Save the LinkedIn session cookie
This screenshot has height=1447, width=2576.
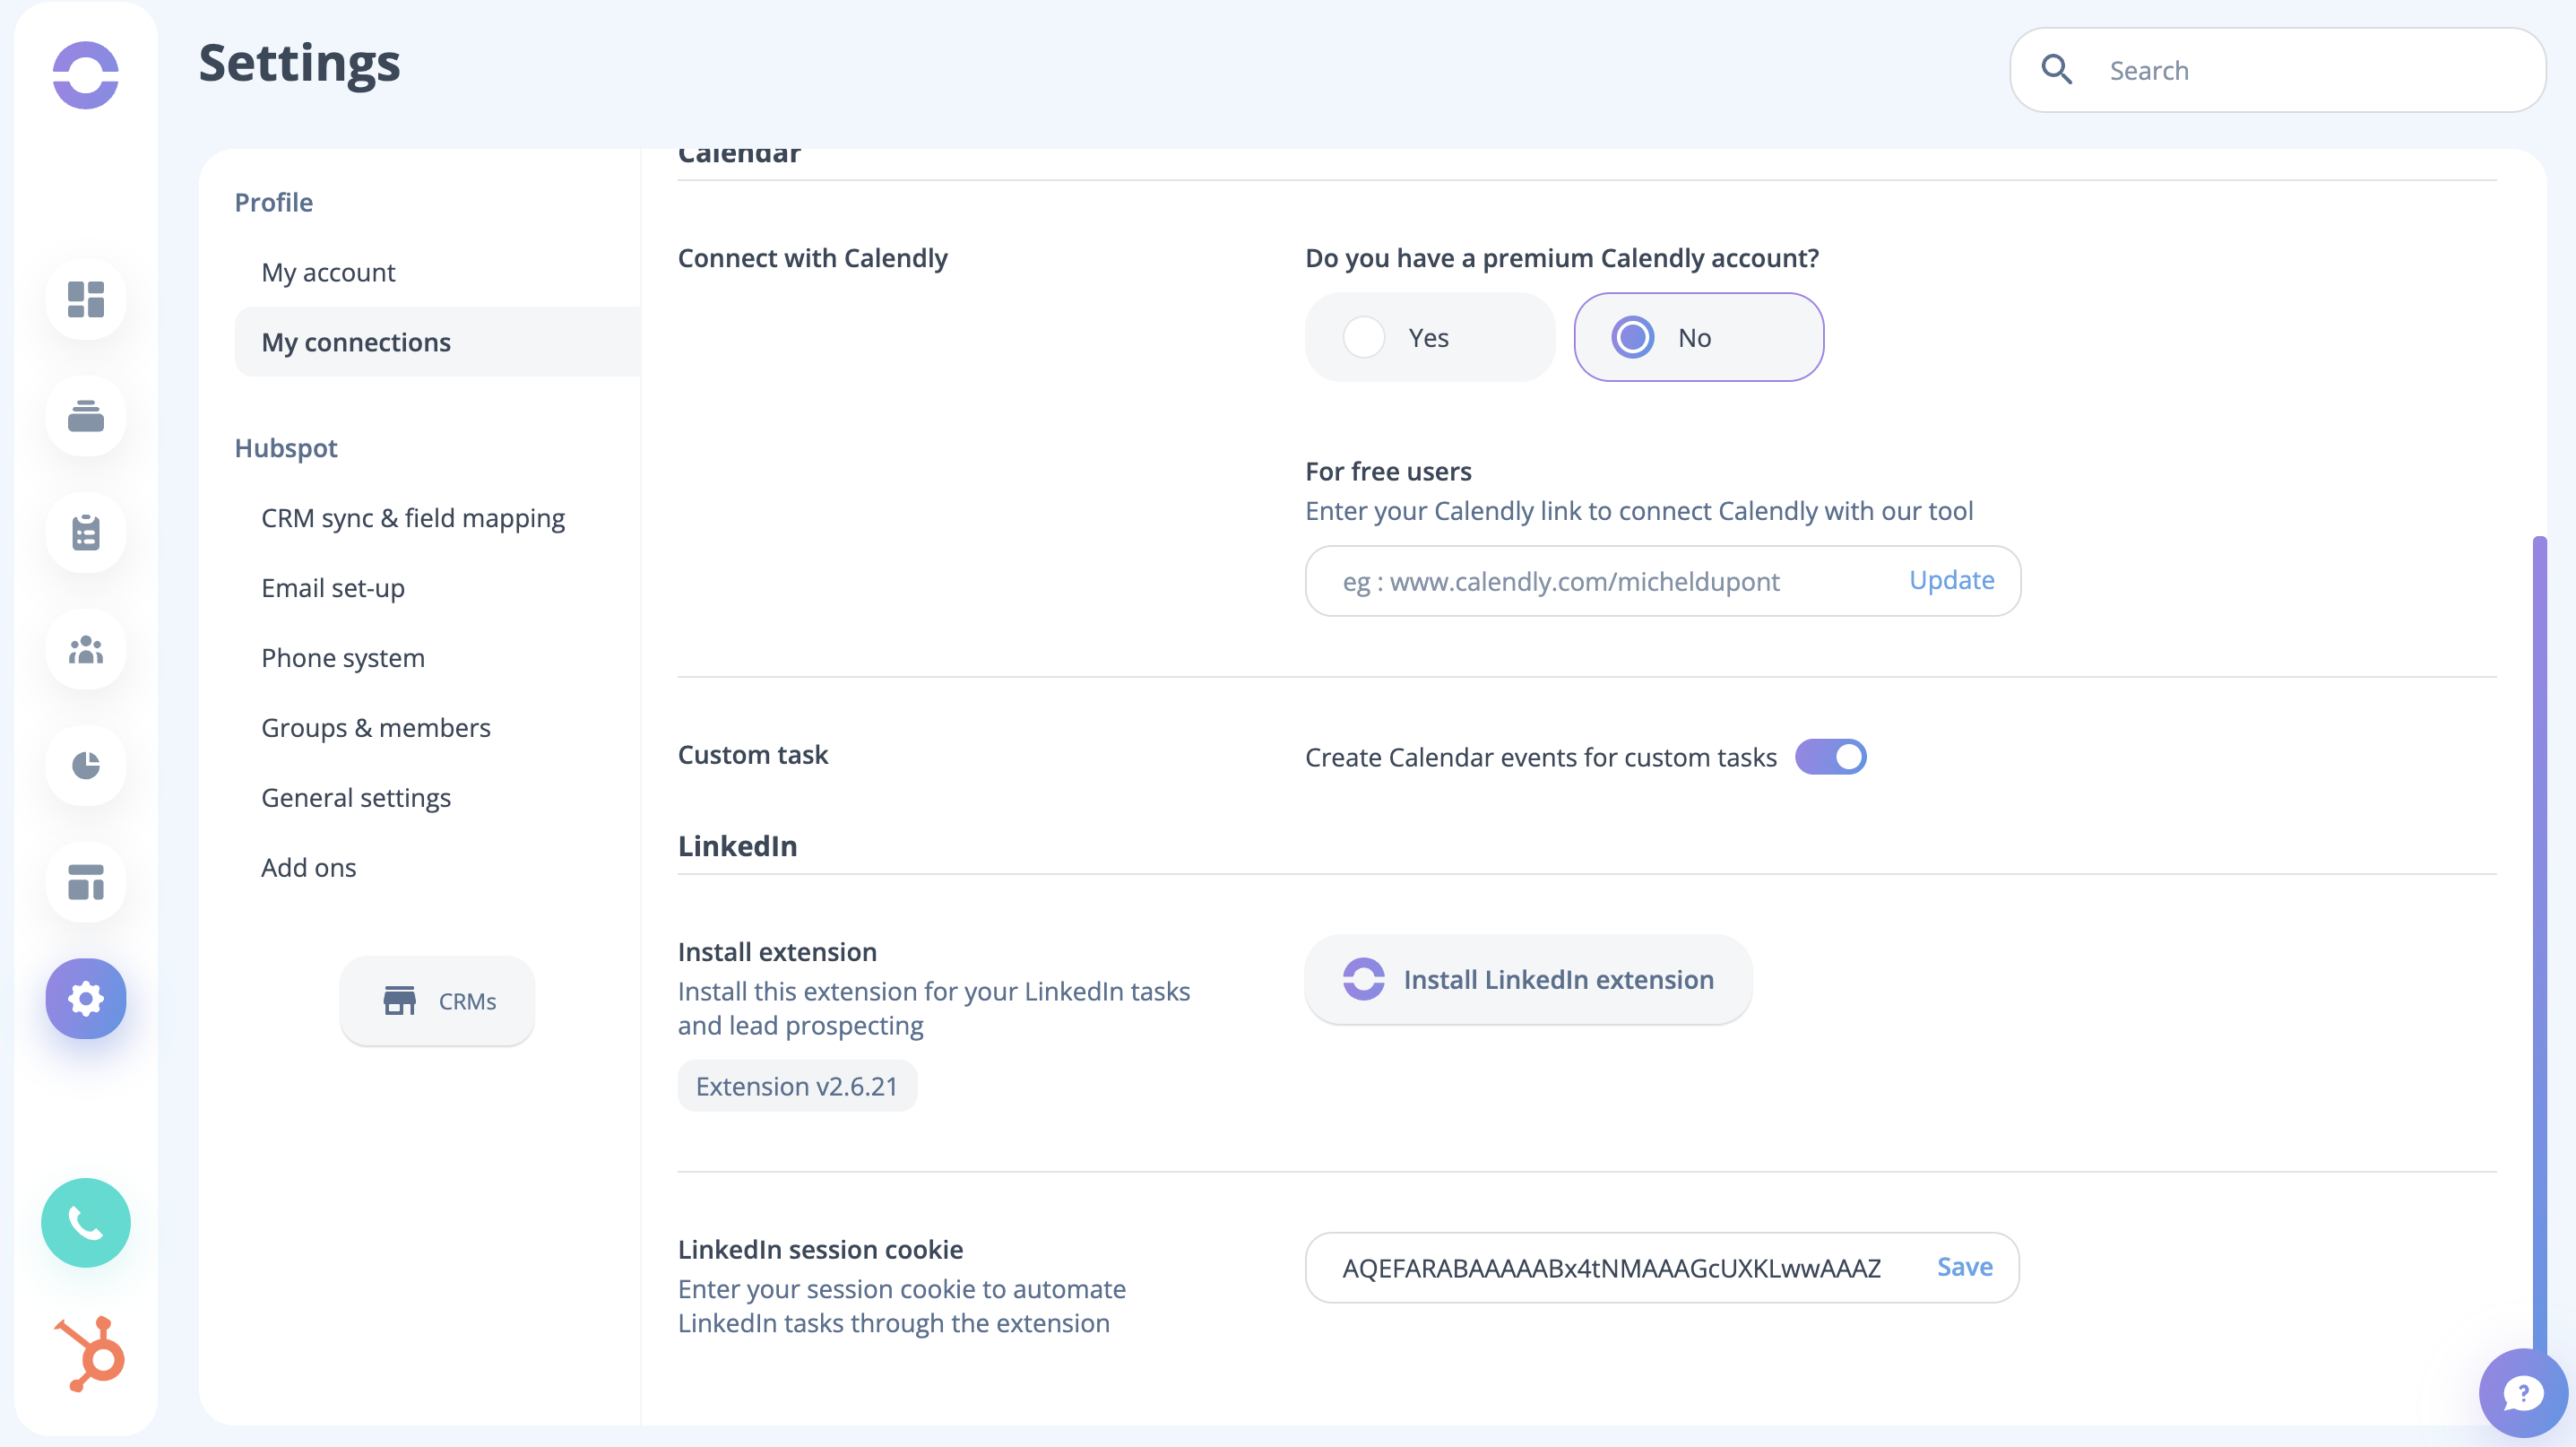coord(1964,1267)
